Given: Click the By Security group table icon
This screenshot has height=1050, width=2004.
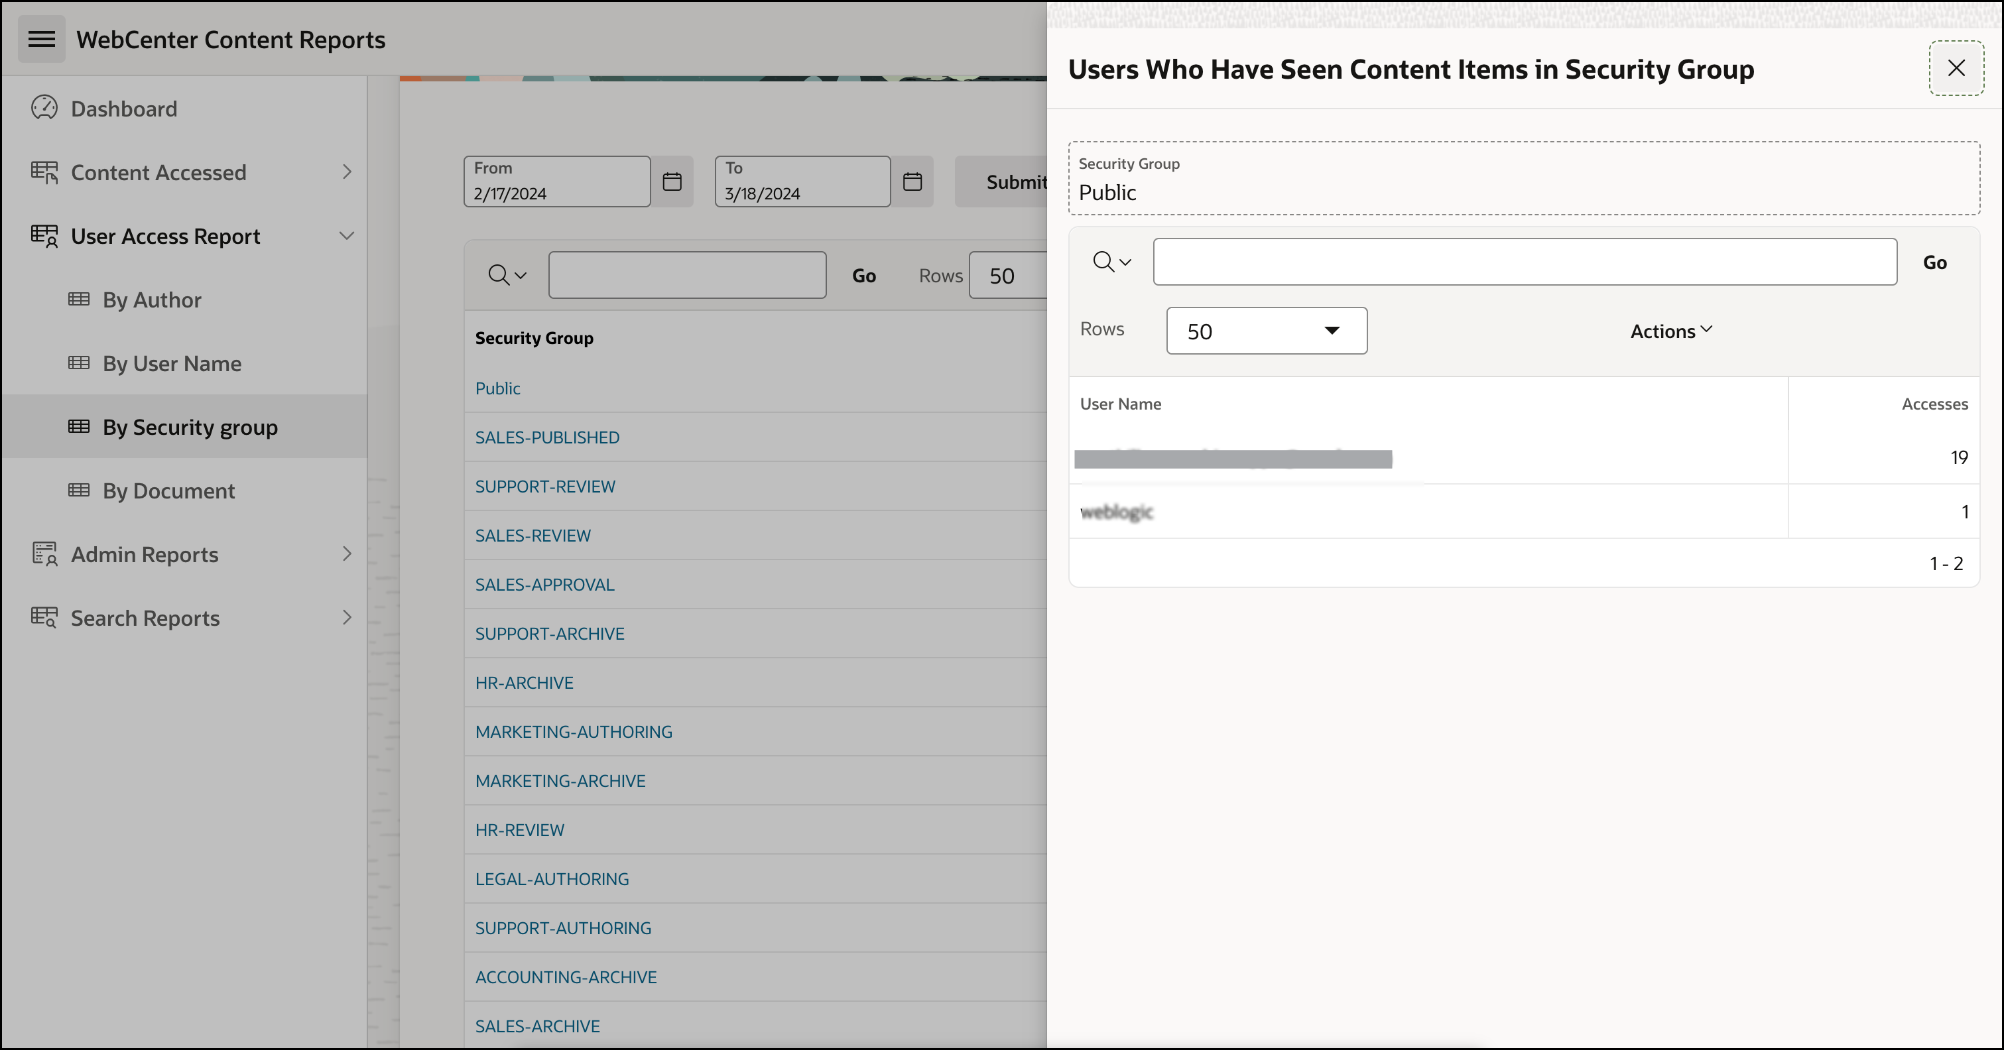Looking at the screenshot, I should tap(79, 427).
